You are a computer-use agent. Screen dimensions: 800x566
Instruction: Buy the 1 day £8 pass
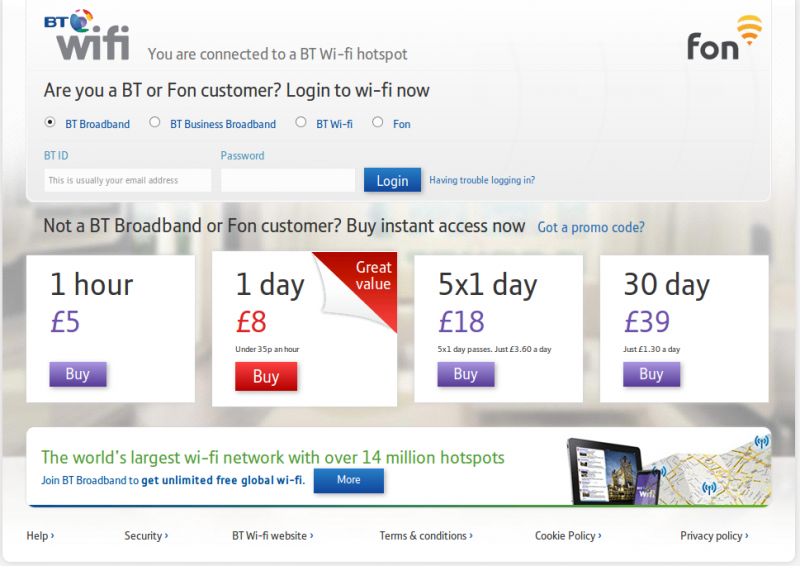(x=266, y=377)
